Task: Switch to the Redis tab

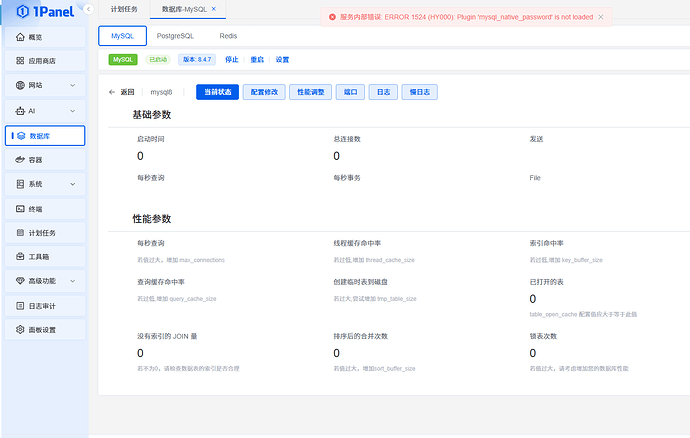Action: pos(228,35)
